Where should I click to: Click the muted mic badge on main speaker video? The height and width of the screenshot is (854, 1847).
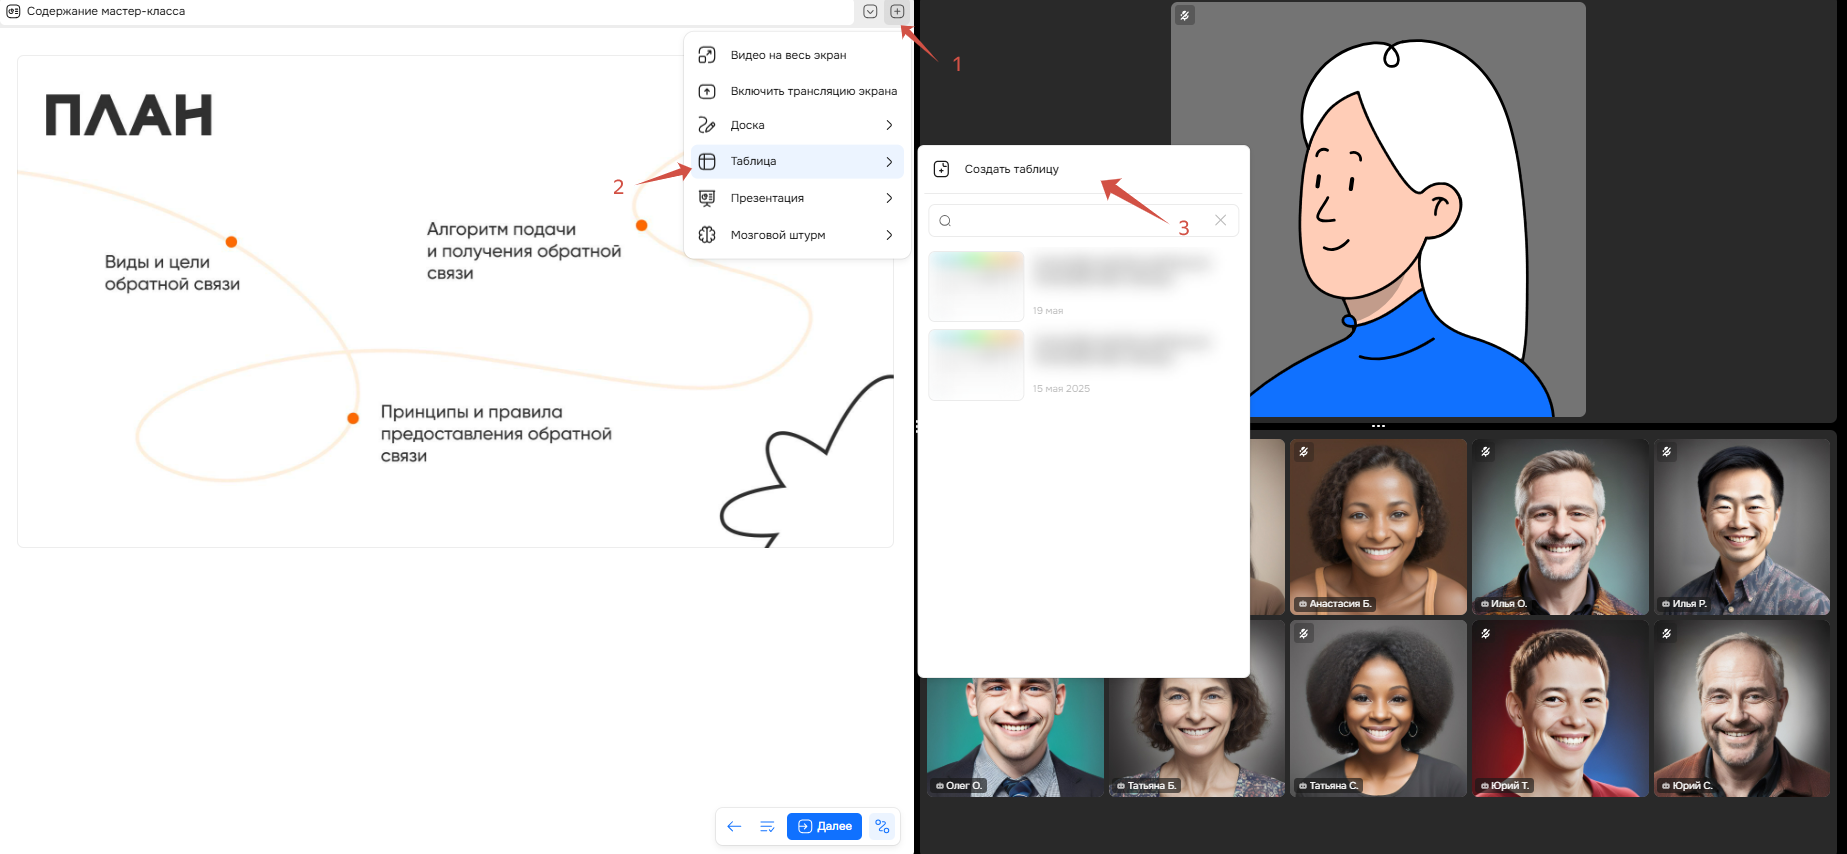pyautogui.click(x=1185, y=15)
